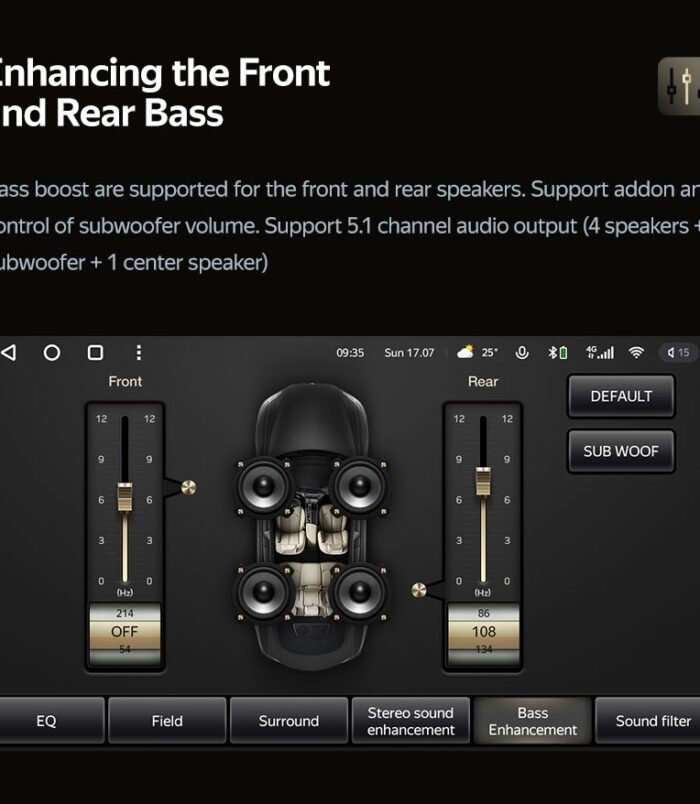Toggle the front bass golden knob
The width and height of the screenshot is (700, 804).
pos(188,487)
